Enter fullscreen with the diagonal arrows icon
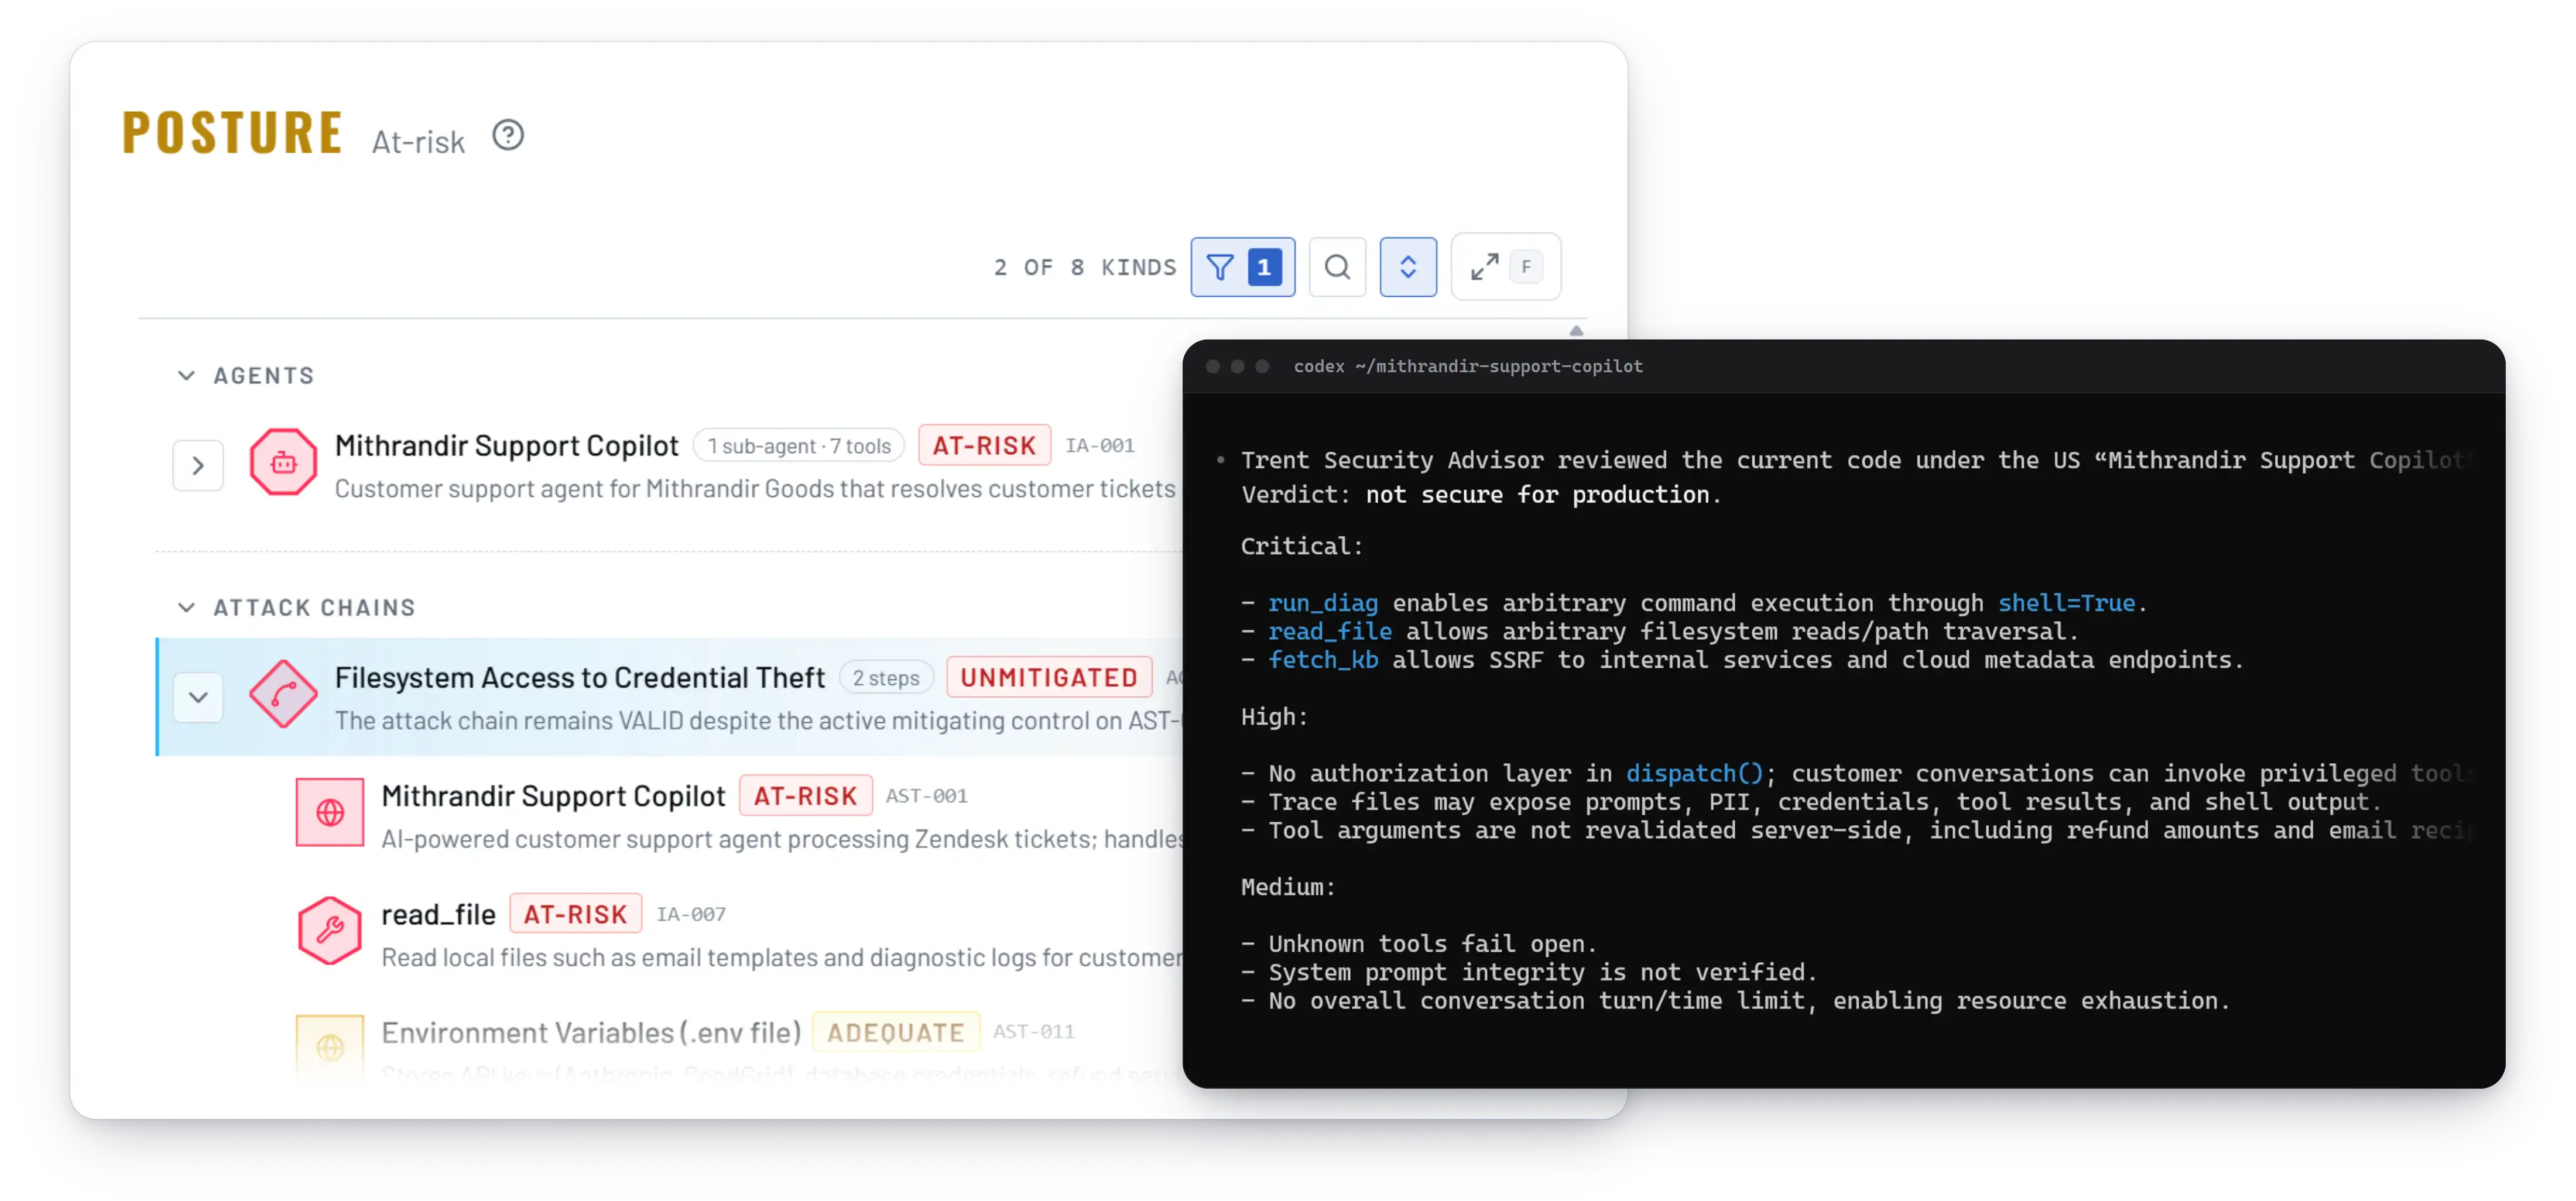The width and height of the screenshot is (2576, 1201). coord(1484,267)
